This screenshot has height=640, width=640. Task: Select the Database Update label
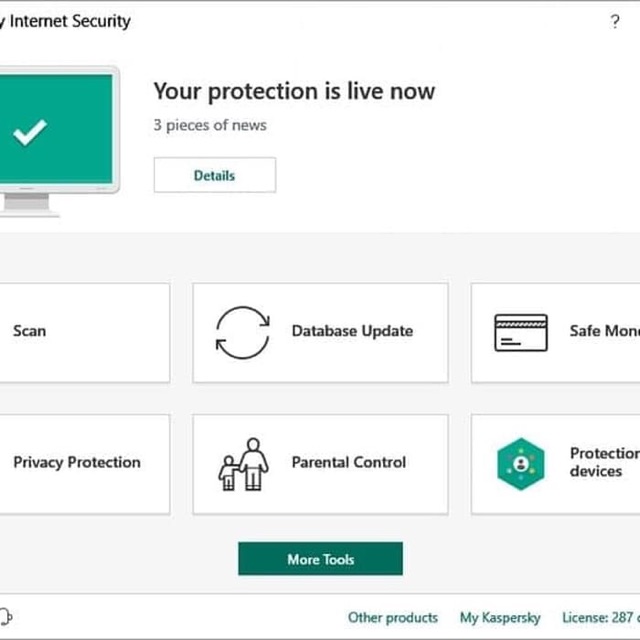(x=352, y=331)
